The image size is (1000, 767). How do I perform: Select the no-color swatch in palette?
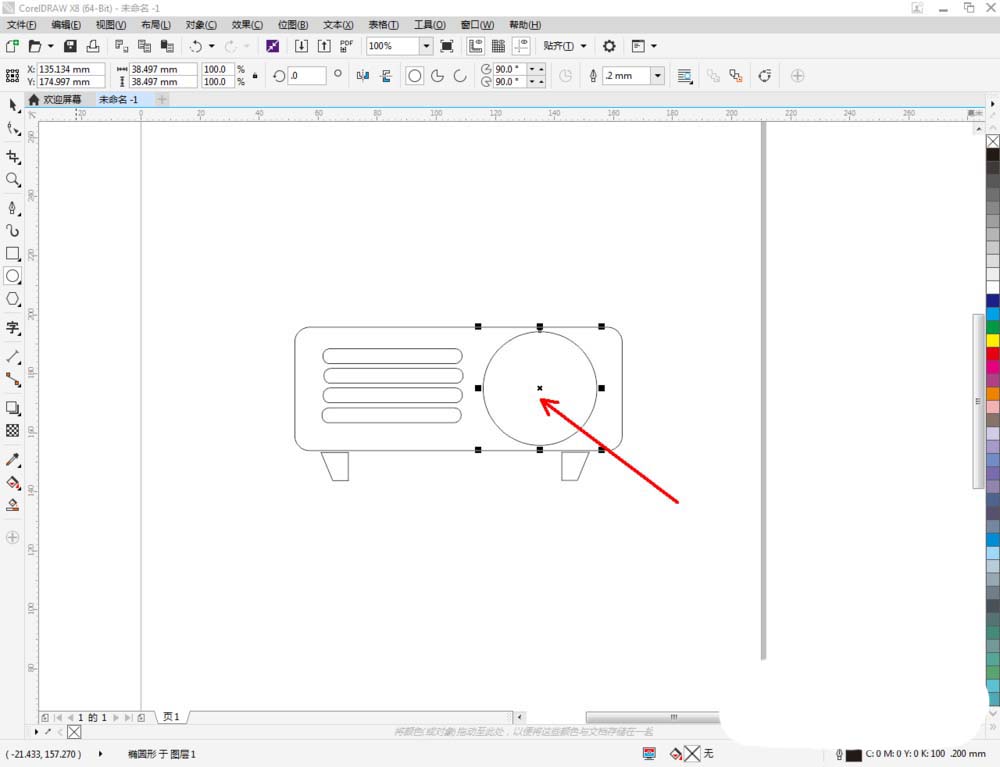tap(992, 141)
